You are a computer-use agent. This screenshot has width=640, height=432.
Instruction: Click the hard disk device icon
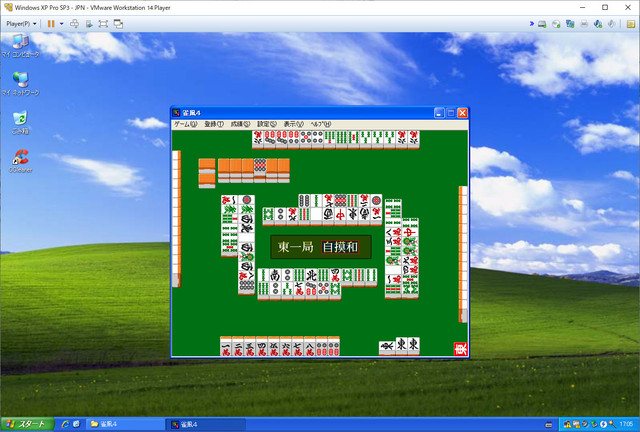tap(542, 24)
